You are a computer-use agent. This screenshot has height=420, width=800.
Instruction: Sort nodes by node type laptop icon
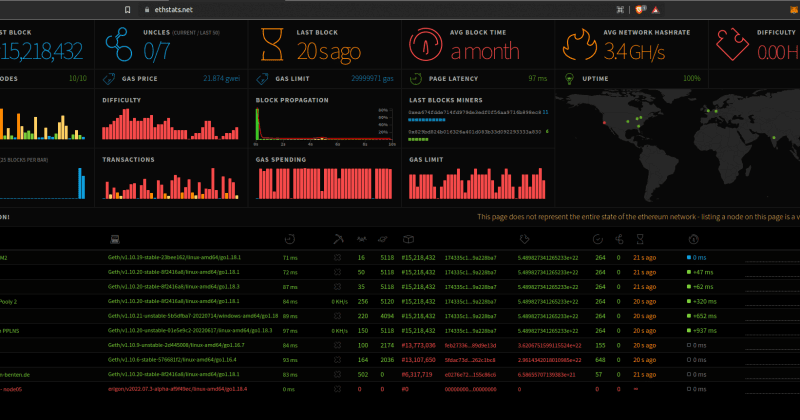(x=115, y=239)
